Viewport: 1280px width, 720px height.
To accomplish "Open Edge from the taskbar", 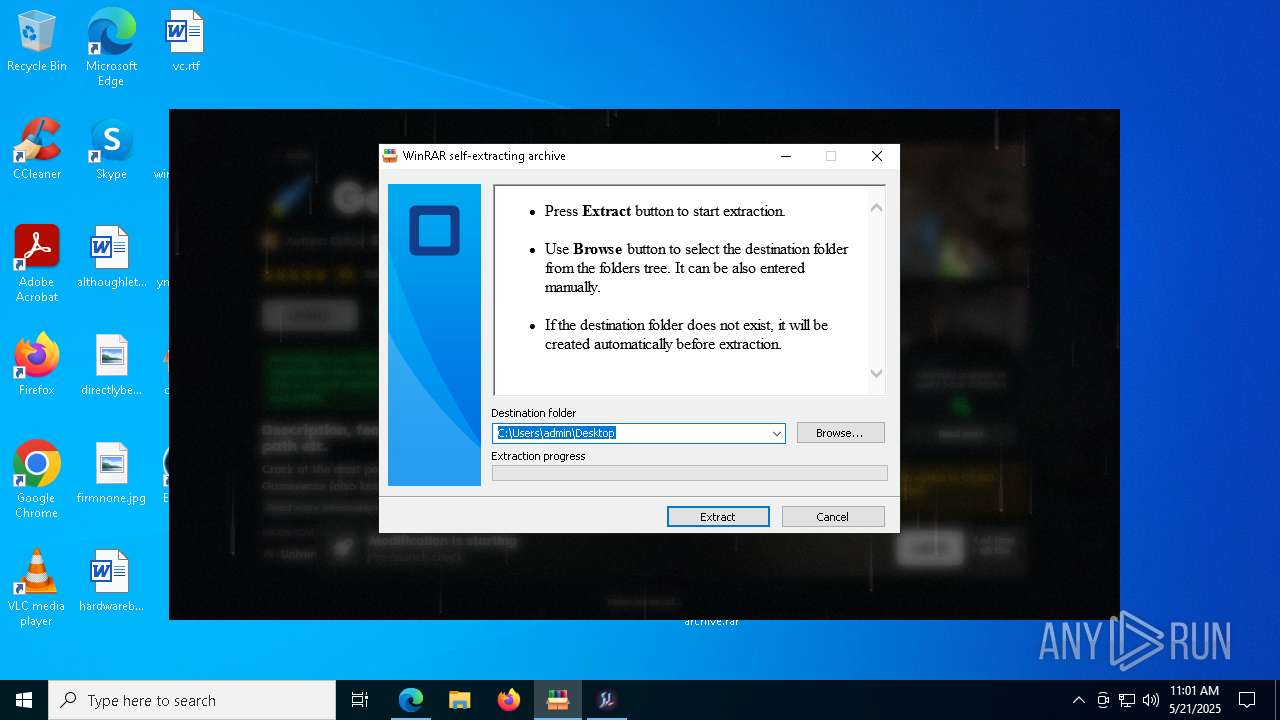I will 411,700.
